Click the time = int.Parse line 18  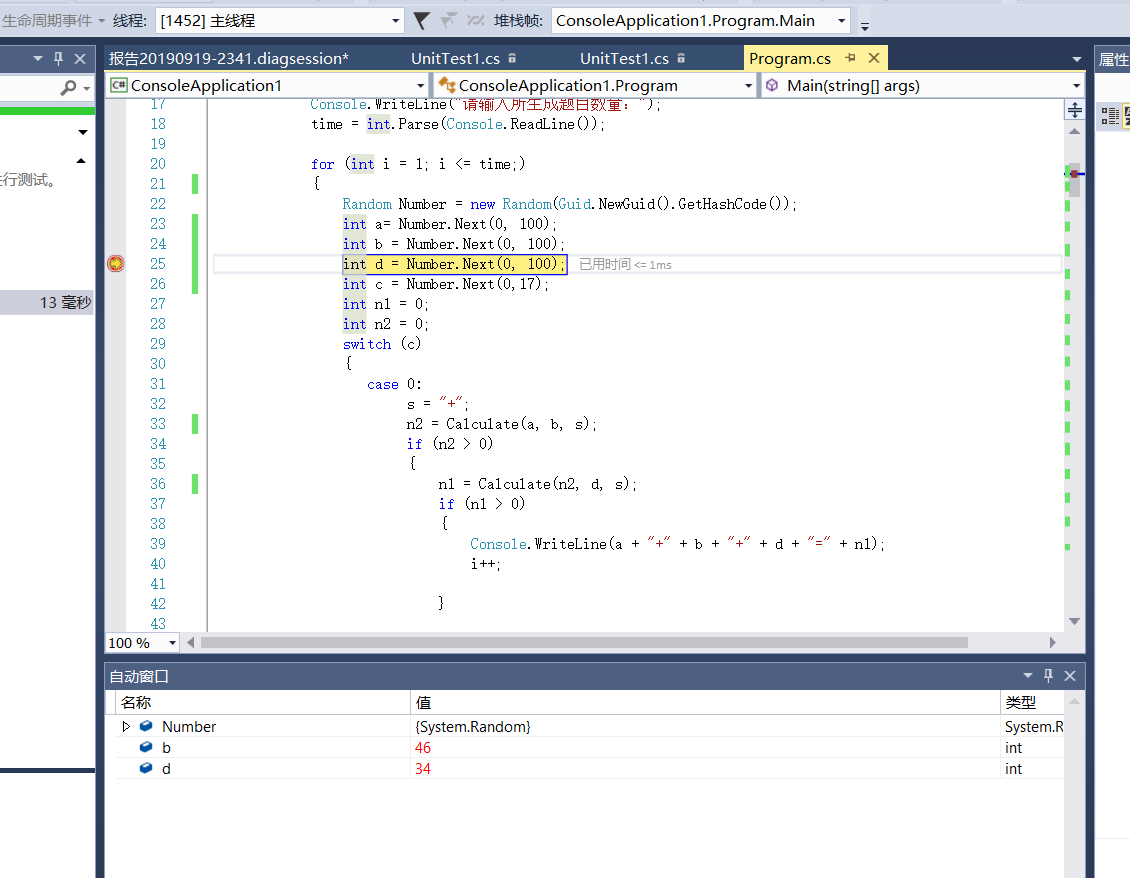pos(458,124)
